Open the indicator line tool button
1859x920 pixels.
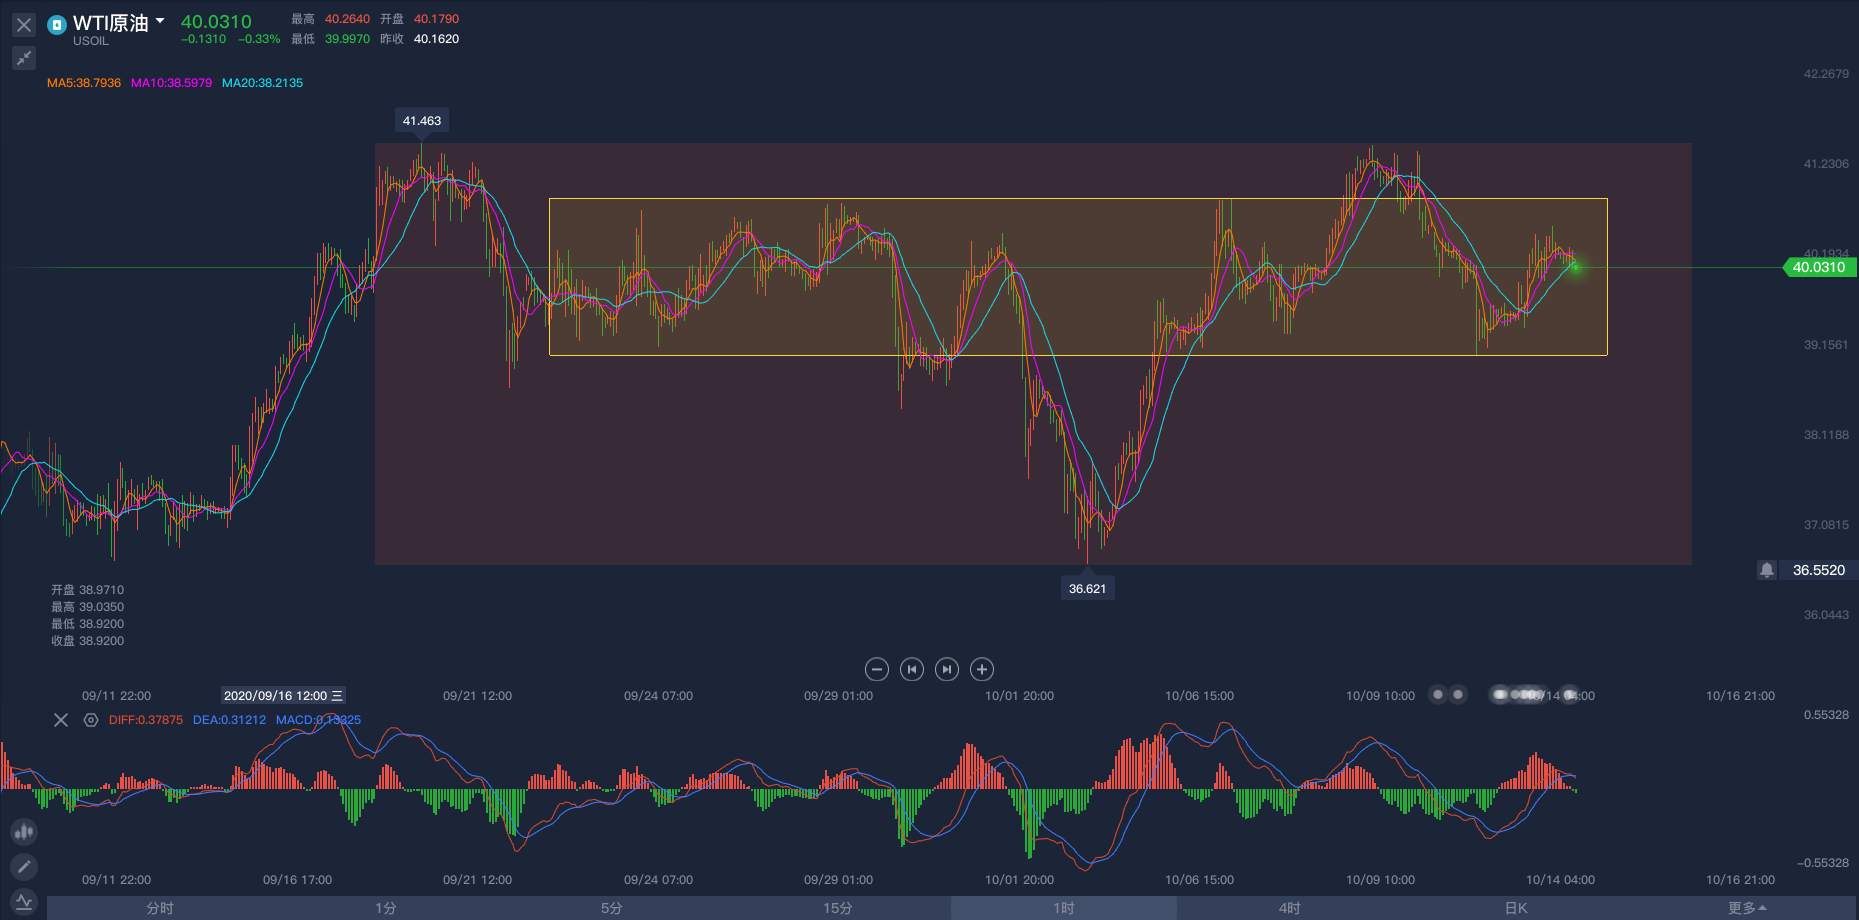24,902
